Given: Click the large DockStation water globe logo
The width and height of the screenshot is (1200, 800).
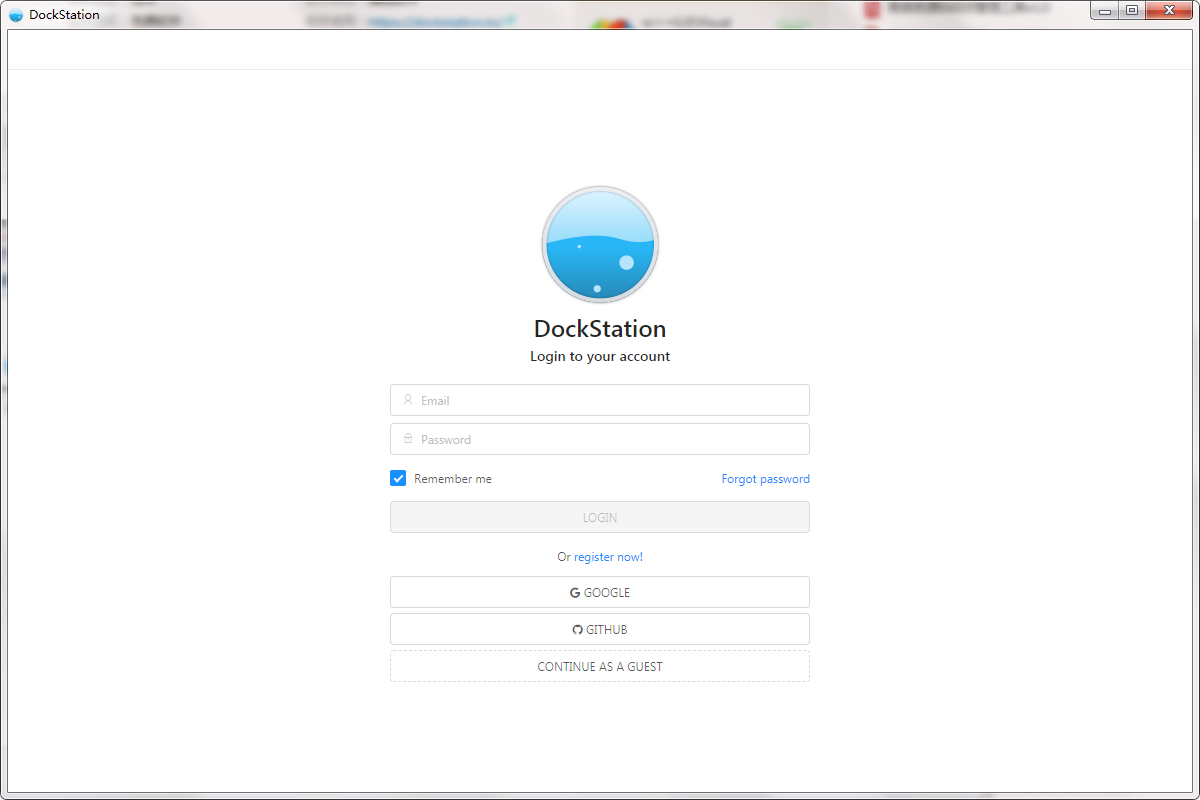Looking at the screenshot, I should click(x=600, y=245).
